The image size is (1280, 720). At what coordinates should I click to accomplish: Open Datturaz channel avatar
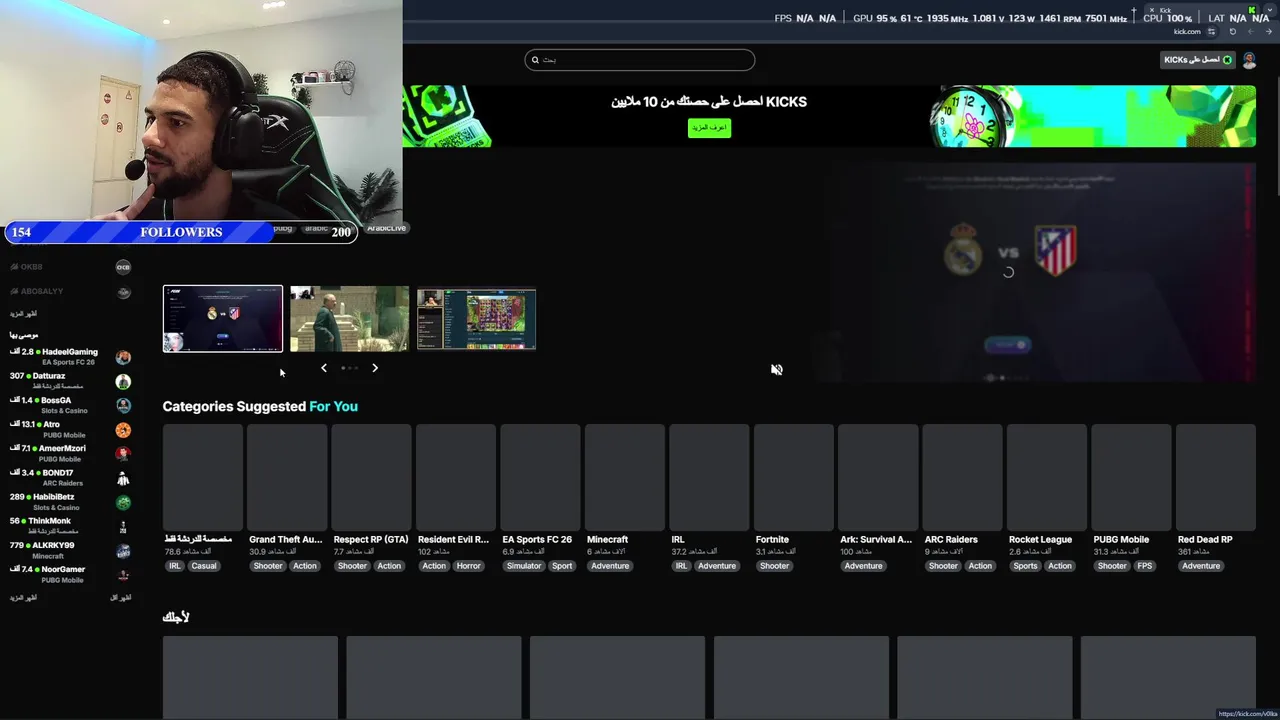[123, 381]
